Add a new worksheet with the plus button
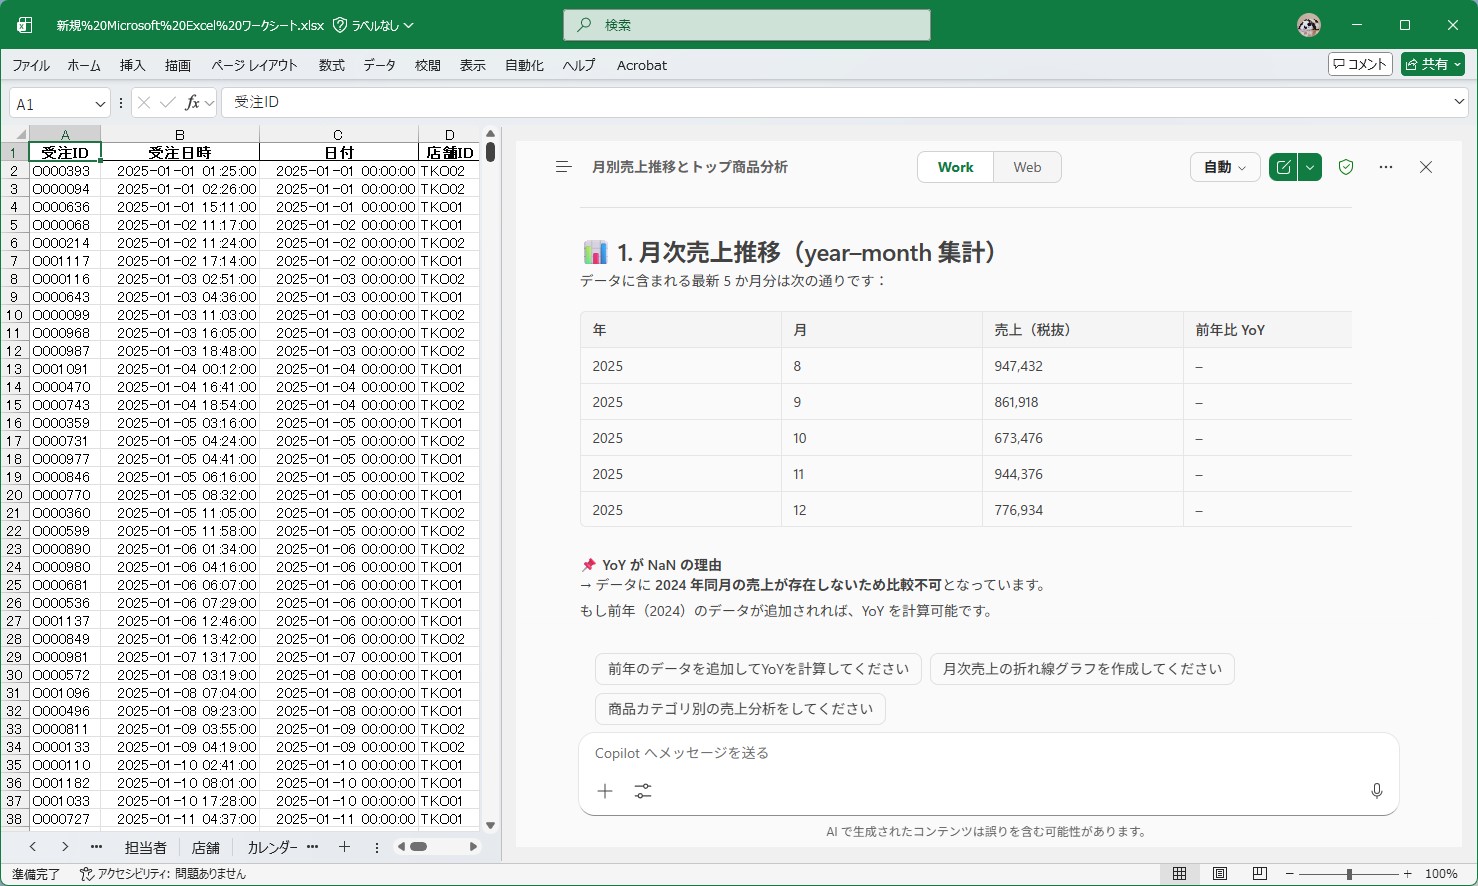The image size is (1478, 886). pos(344,846)
